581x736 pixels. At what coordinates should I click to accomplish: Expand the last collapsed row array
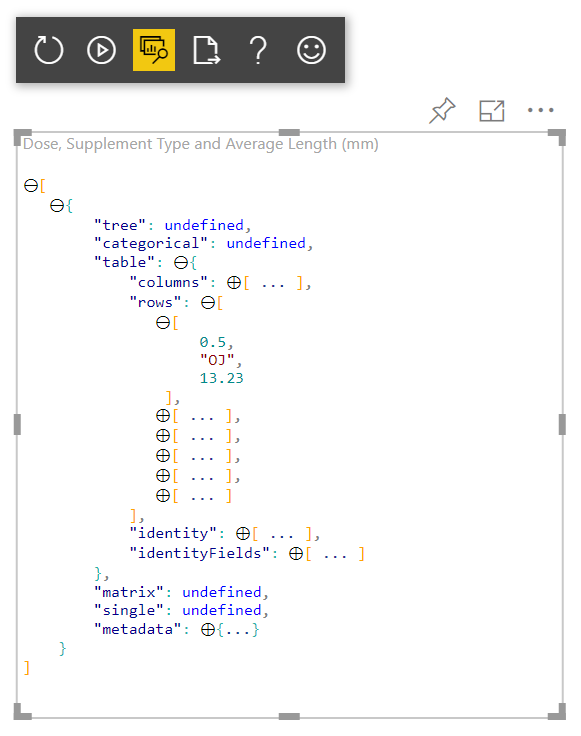(163, 496)
